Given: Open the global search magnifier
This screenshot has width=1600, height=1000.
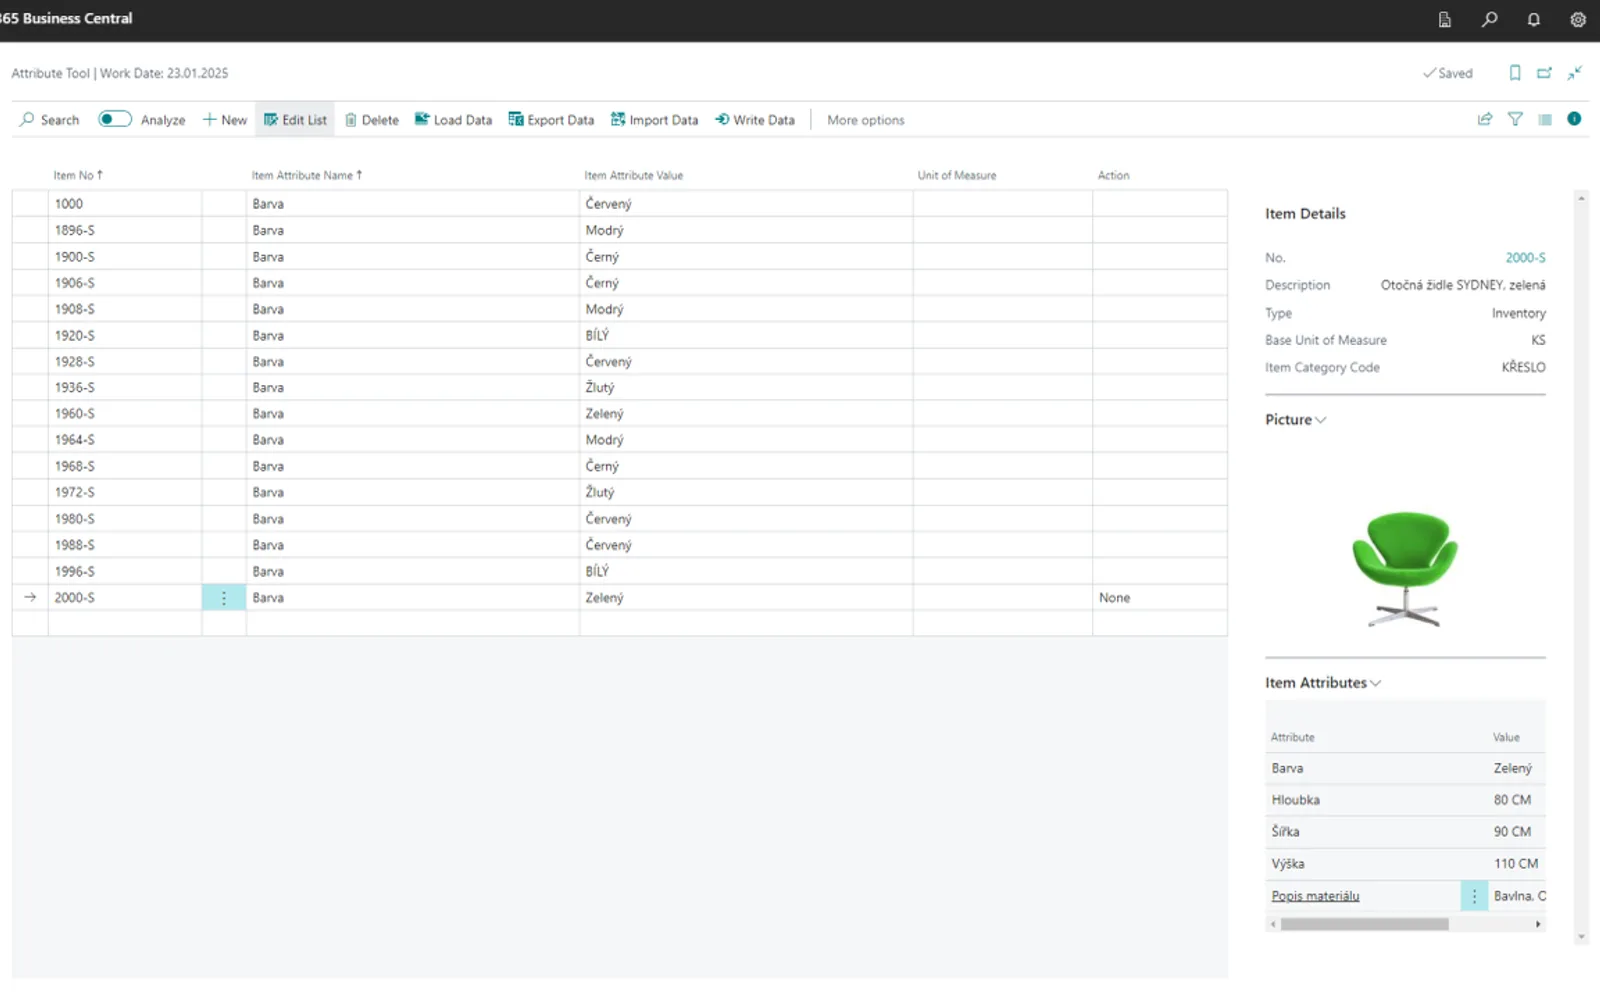Looking at the screenshot, I should tap(1489, 19).
